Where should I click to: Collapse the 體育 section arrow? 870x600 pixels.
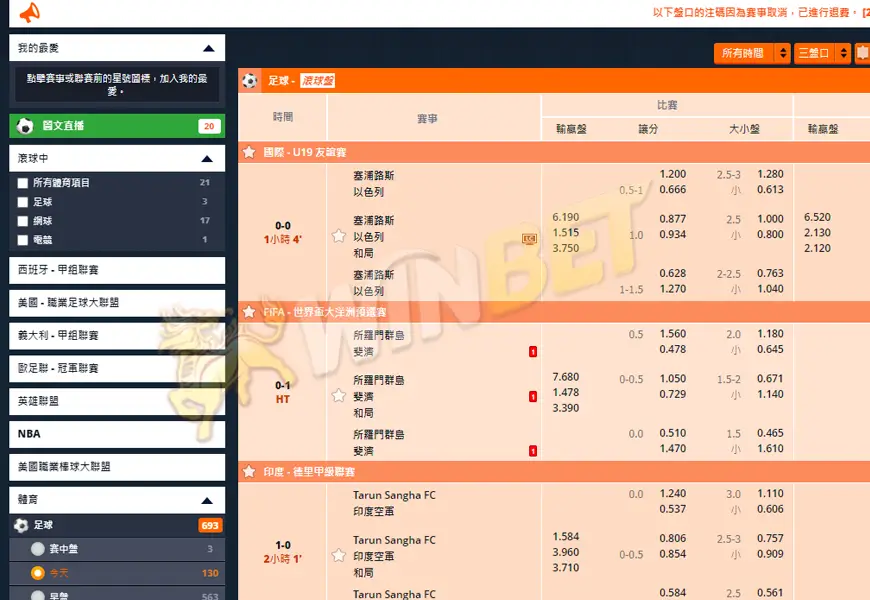click(208, 499)
